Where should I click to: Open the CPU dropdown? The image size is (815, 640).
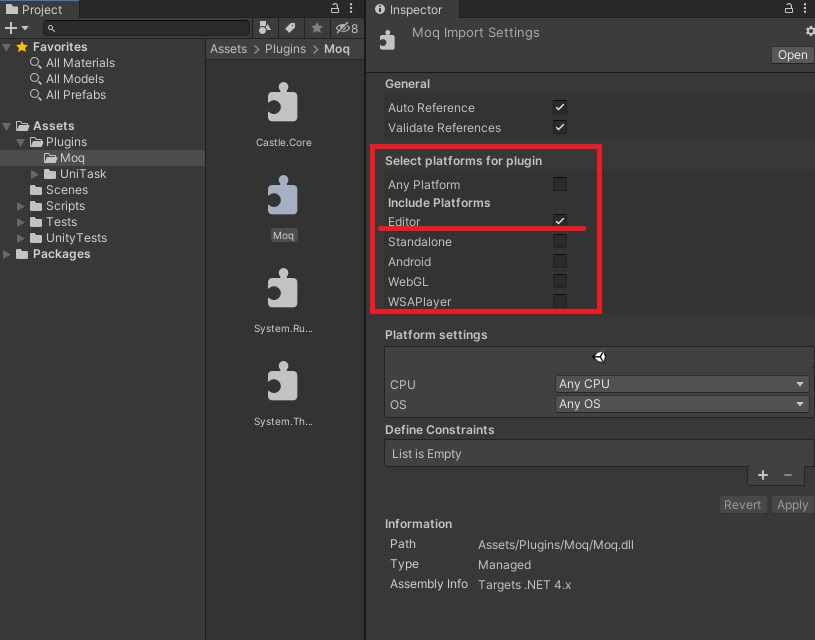[682, 384]
